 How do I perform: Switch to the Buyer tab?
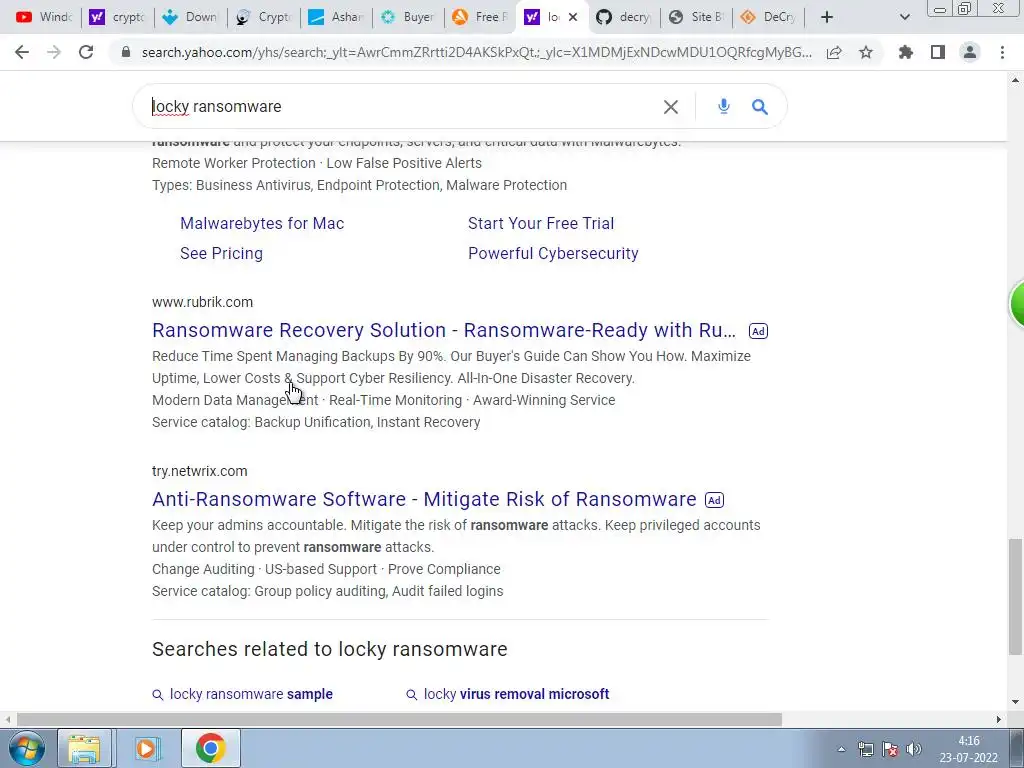pyautogui.click(x=409, y=17)
